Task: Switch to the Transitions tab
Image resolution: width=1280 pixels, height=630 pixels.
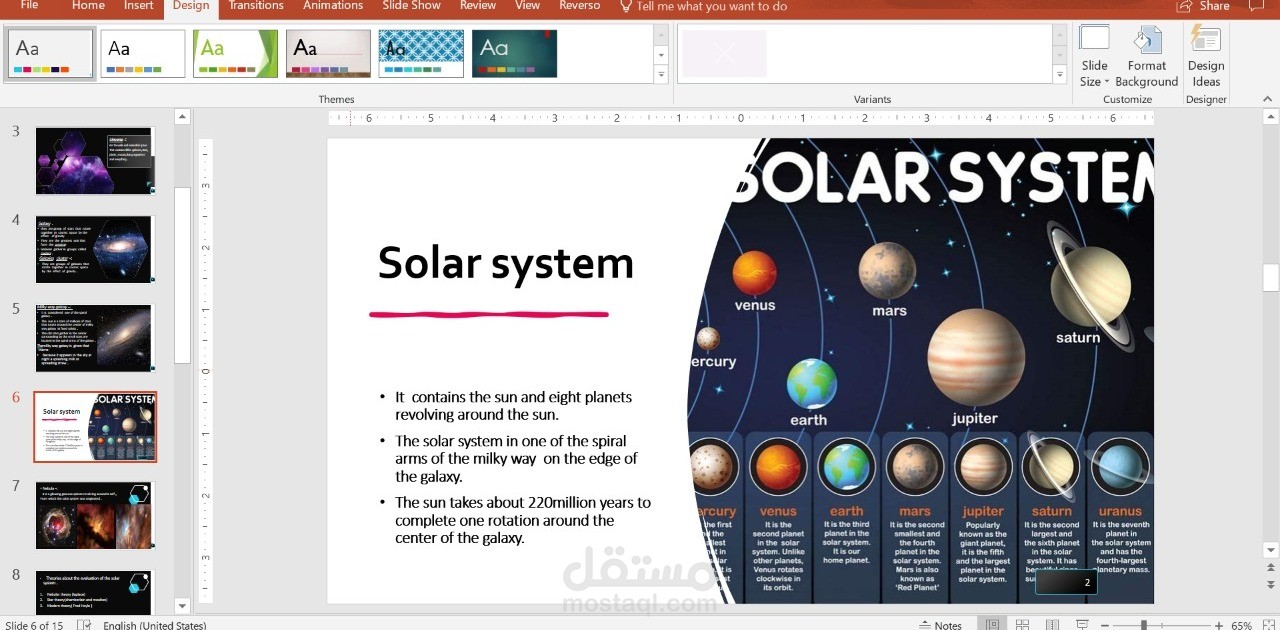Action: pos(256,6)
